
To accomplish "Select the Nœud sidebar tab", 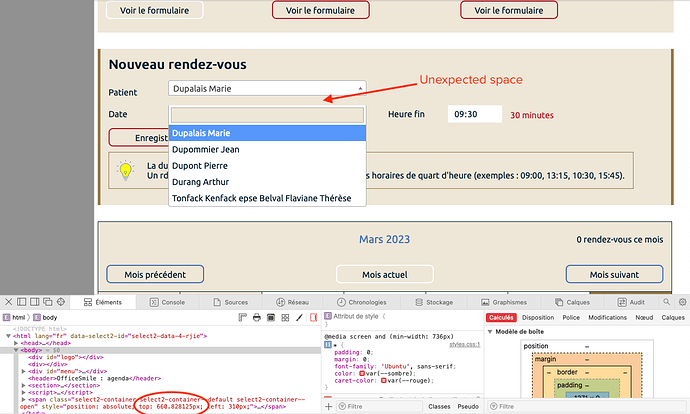I will pos(644,318).
